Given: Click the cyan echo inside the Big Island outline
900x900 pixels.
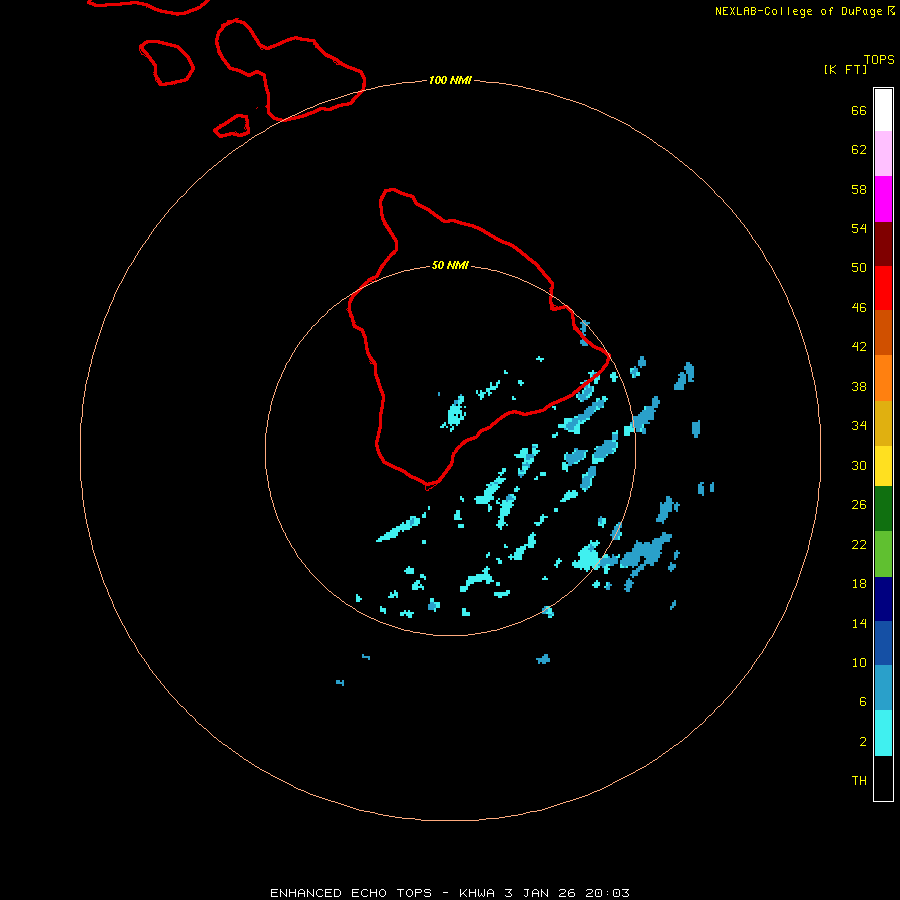Looking at the screenshot, I should [456, 413].
